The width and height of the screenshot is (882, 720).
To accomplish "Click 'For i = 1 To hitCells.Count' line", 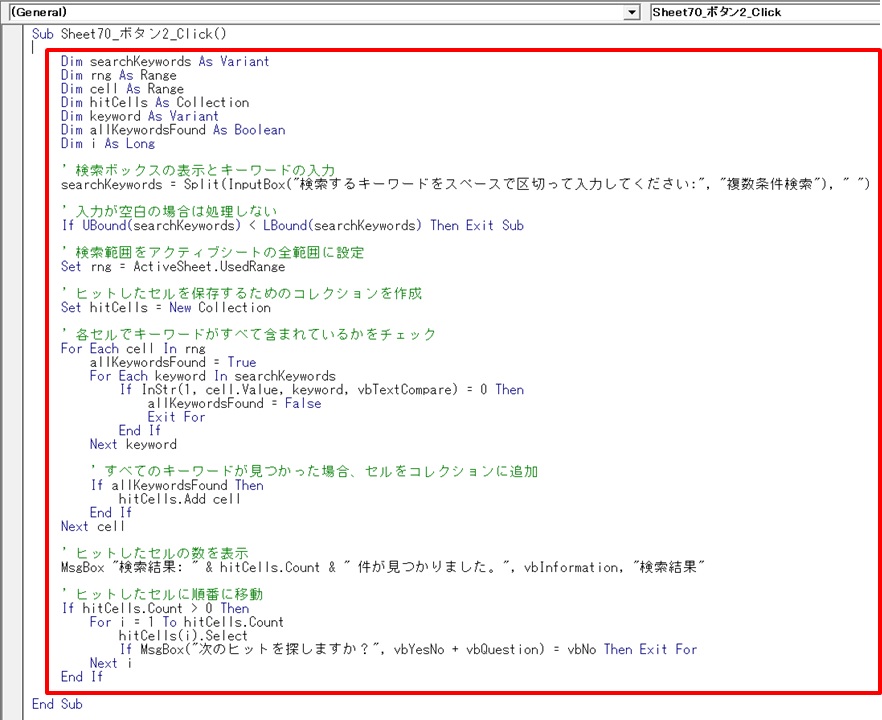I will pos(187,622).
